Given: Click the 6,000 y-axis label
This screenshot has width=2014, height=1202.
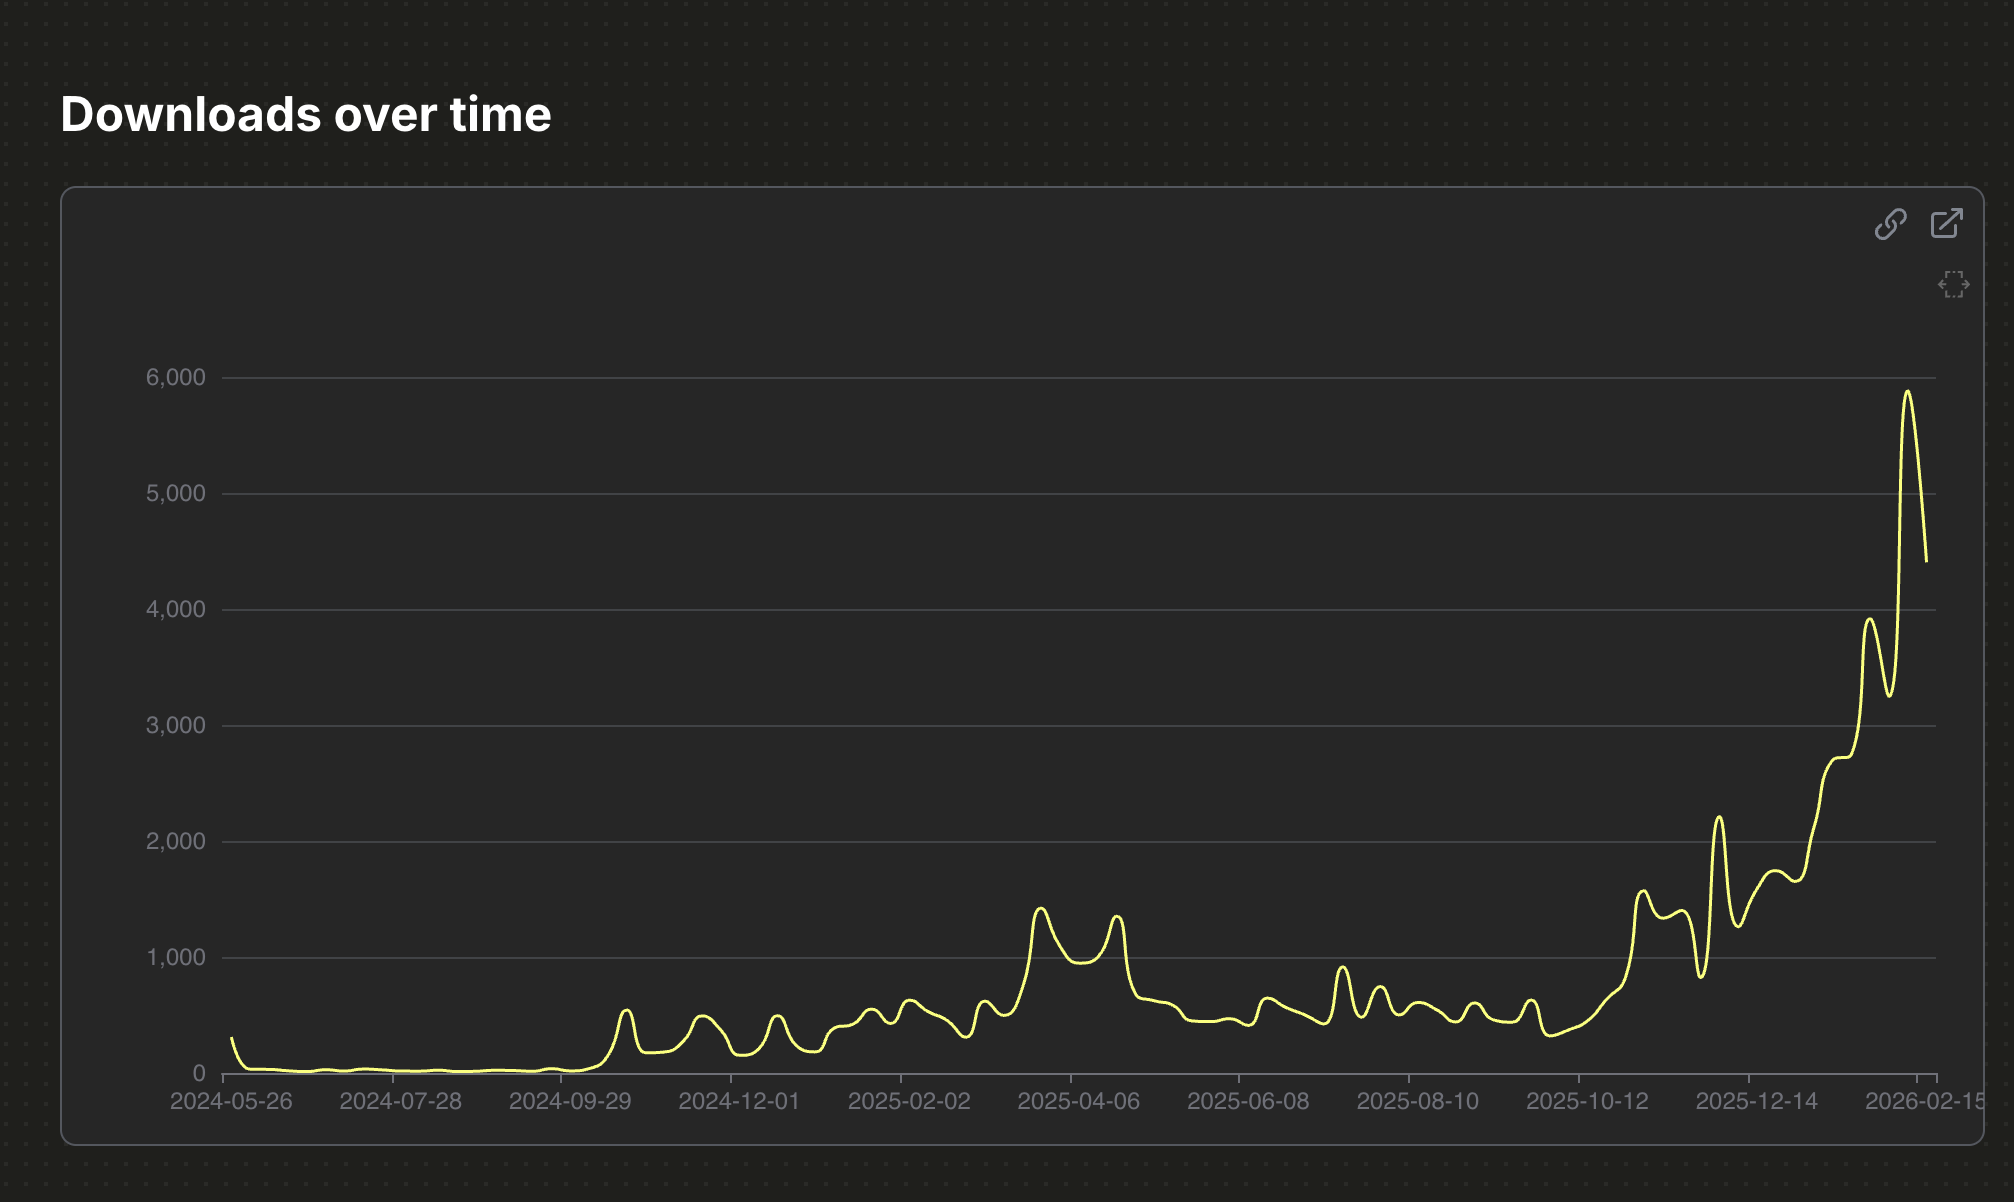Looking at the screenshot, I should [x=176, y=377].
